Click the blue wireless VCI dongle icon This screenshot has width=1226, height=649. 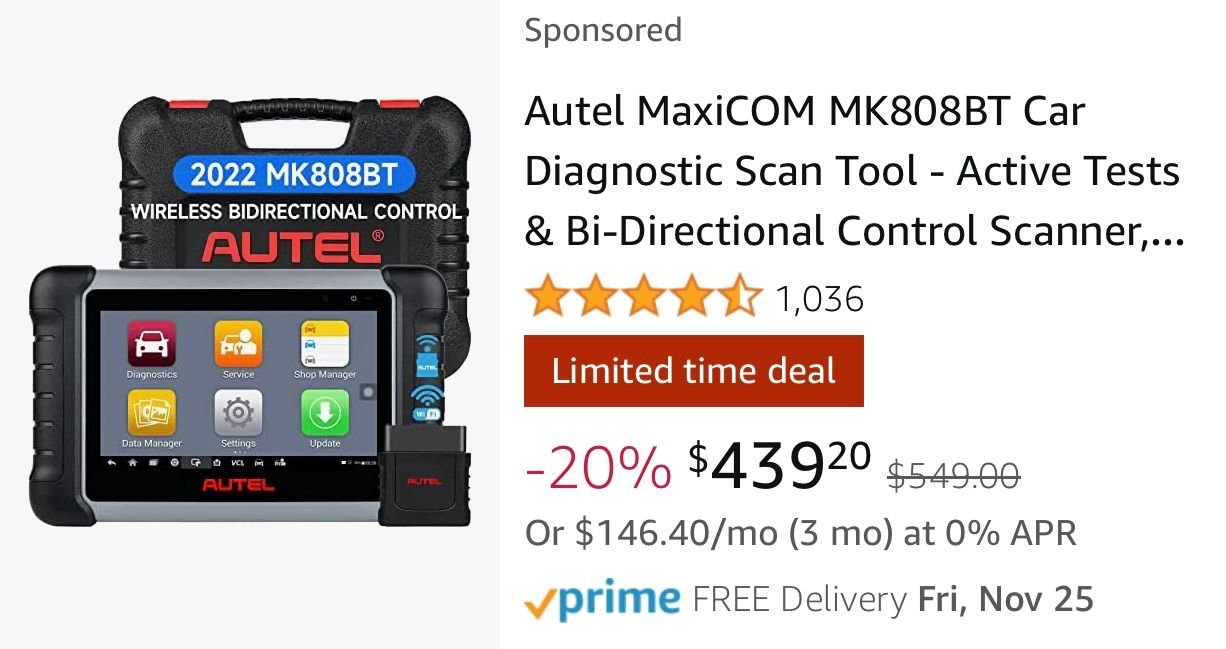(x=427, y=356)
